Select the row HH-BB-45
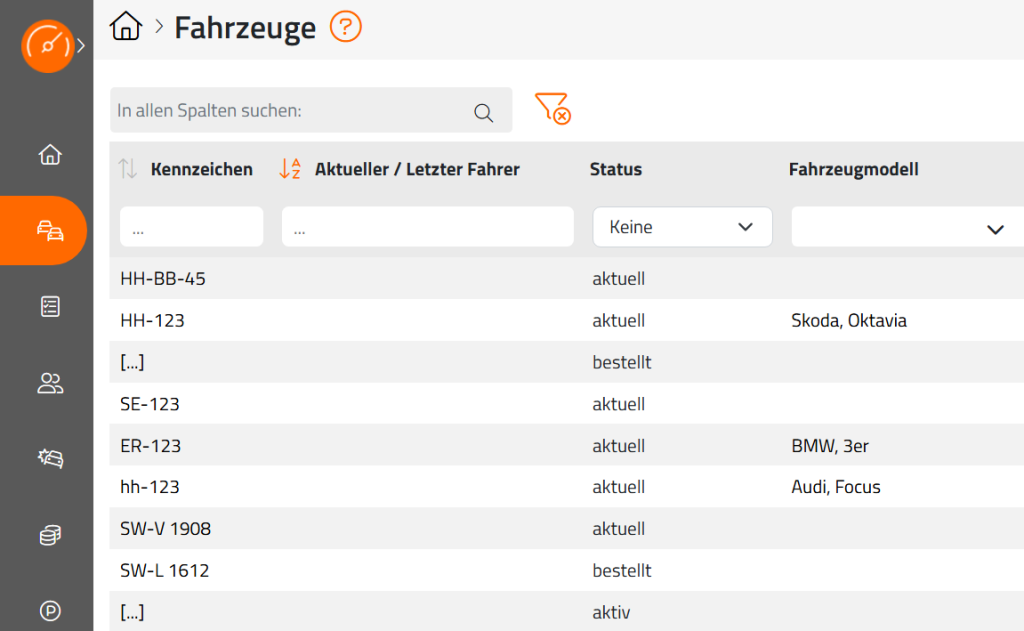 [566, 278]
